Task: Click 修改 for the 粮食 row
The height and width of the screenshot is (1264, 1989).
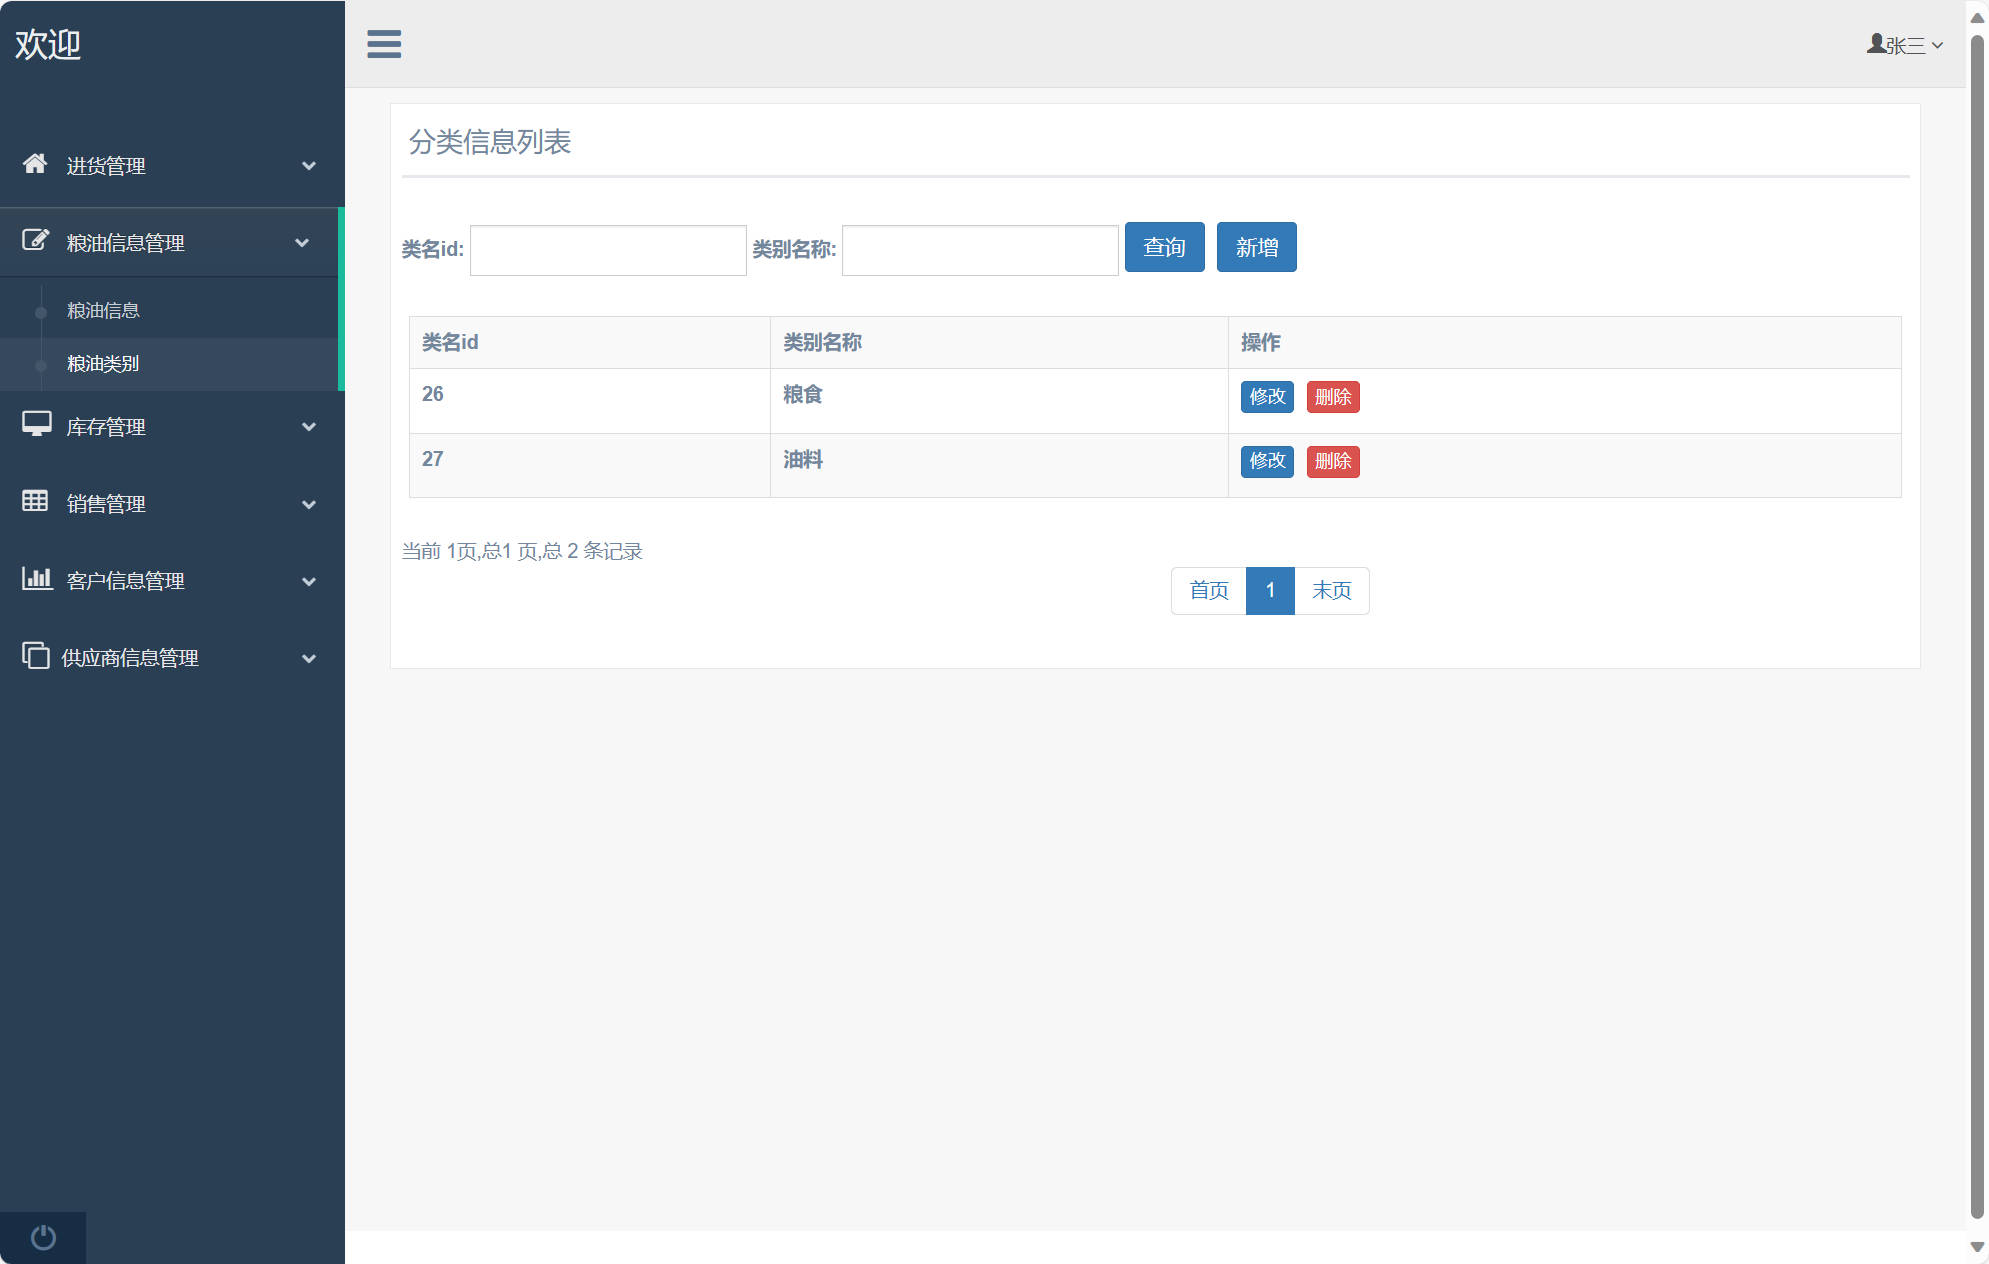Action: [1267, 397]
